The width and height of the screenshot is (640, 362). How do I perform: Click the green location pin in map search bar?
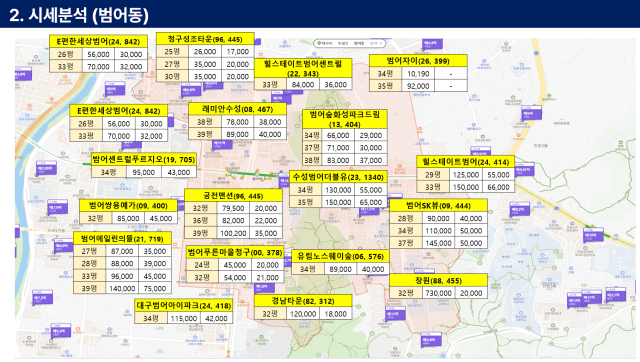pyautogui.click(x=319, y=43)
